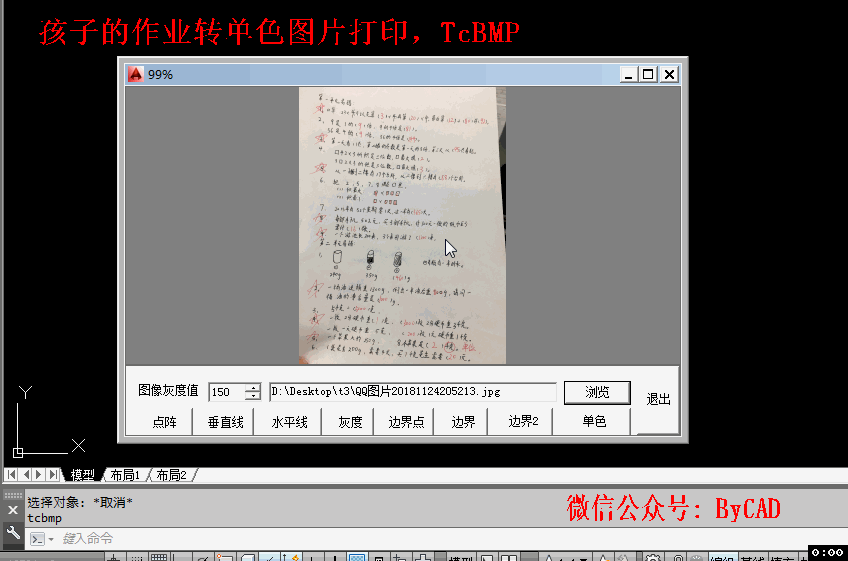
Task: Click the 退出 (exit) button
Action: [658, 399]
